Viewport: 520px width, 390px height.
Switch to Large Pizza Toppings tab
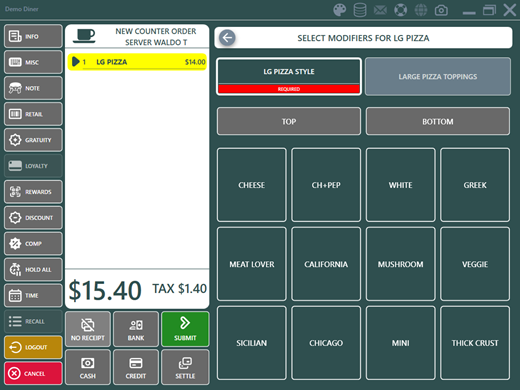pyautogui.click(x=438, y=77)
